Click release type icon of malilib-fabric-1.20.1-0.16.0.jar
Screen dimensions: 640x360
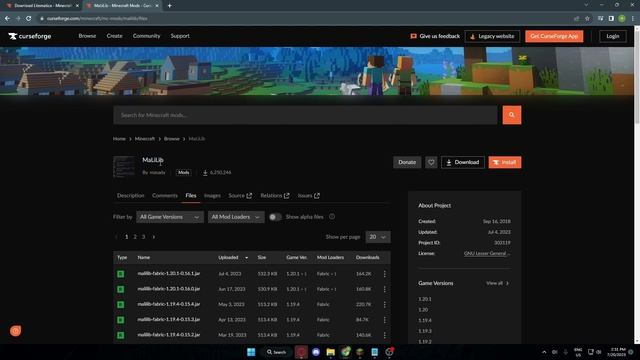tap(120, 289)
